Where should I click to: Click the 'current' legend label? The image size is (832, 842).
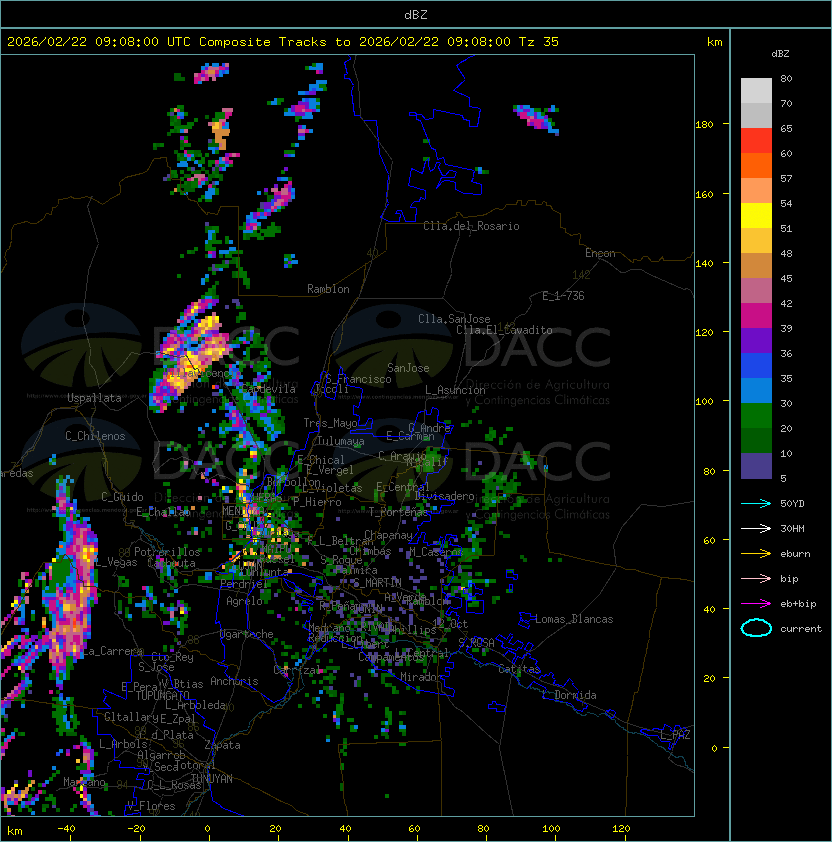coord(801,629)
